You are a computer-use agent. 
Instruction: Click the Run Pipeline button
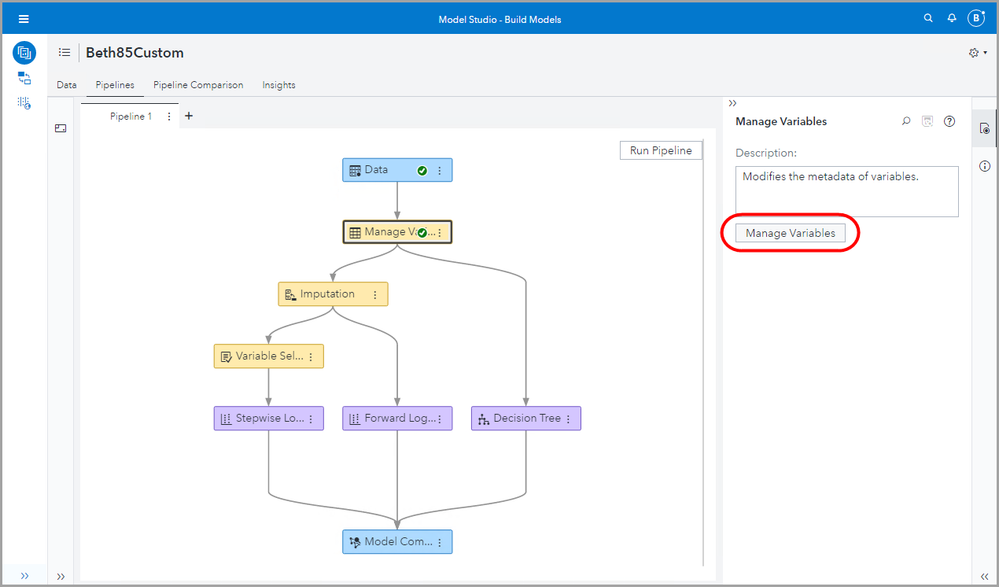click(660, 151)
